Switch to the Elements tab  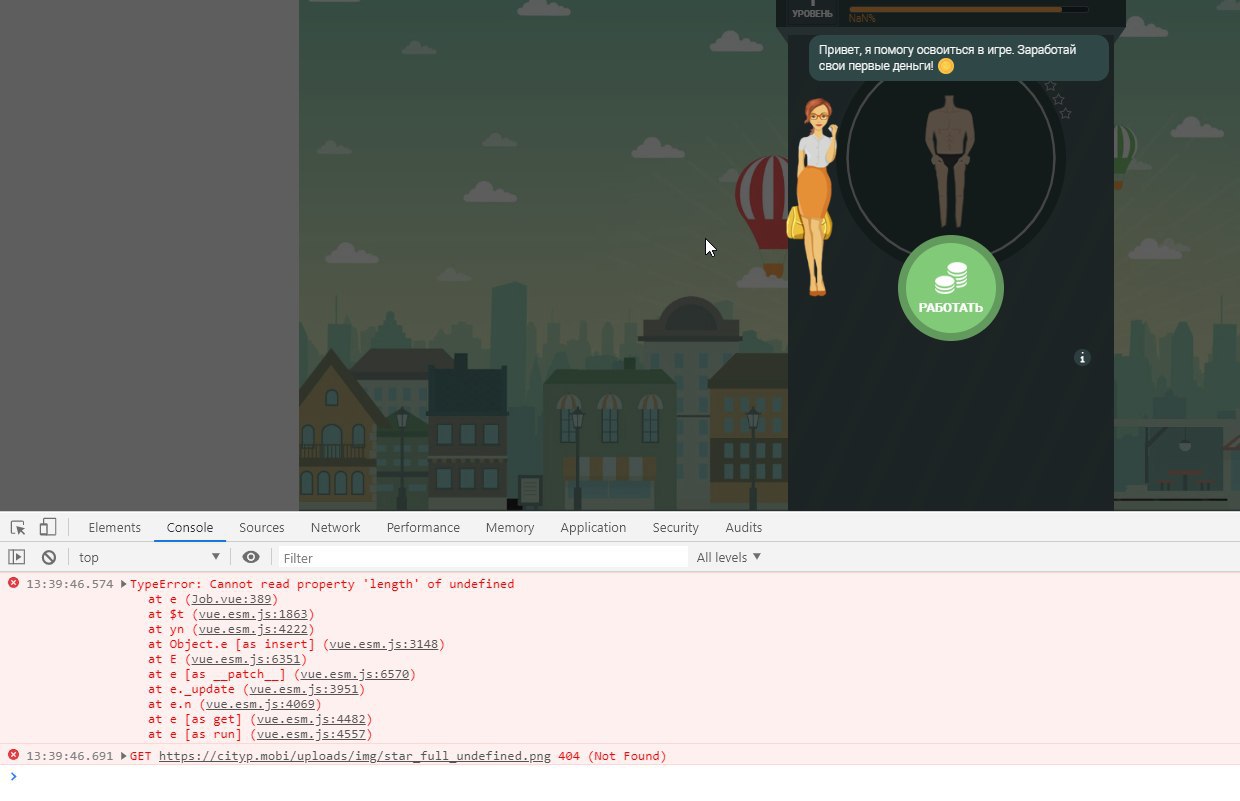tap(115, 527)
